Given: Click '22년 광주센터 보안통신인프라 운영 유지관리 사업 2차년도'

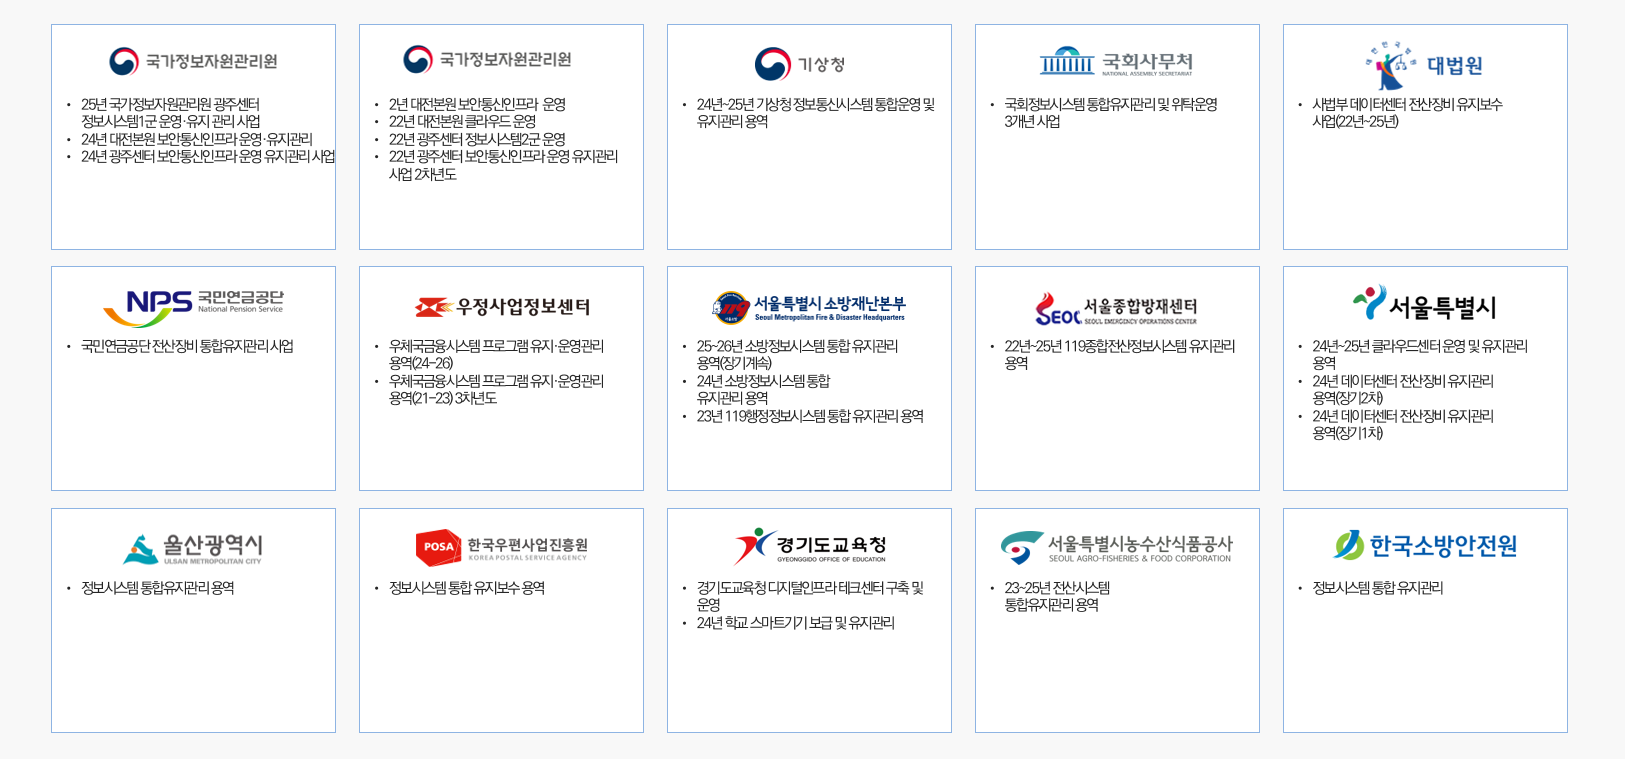Looking at the screenshot, I should [x=503, y=165].
